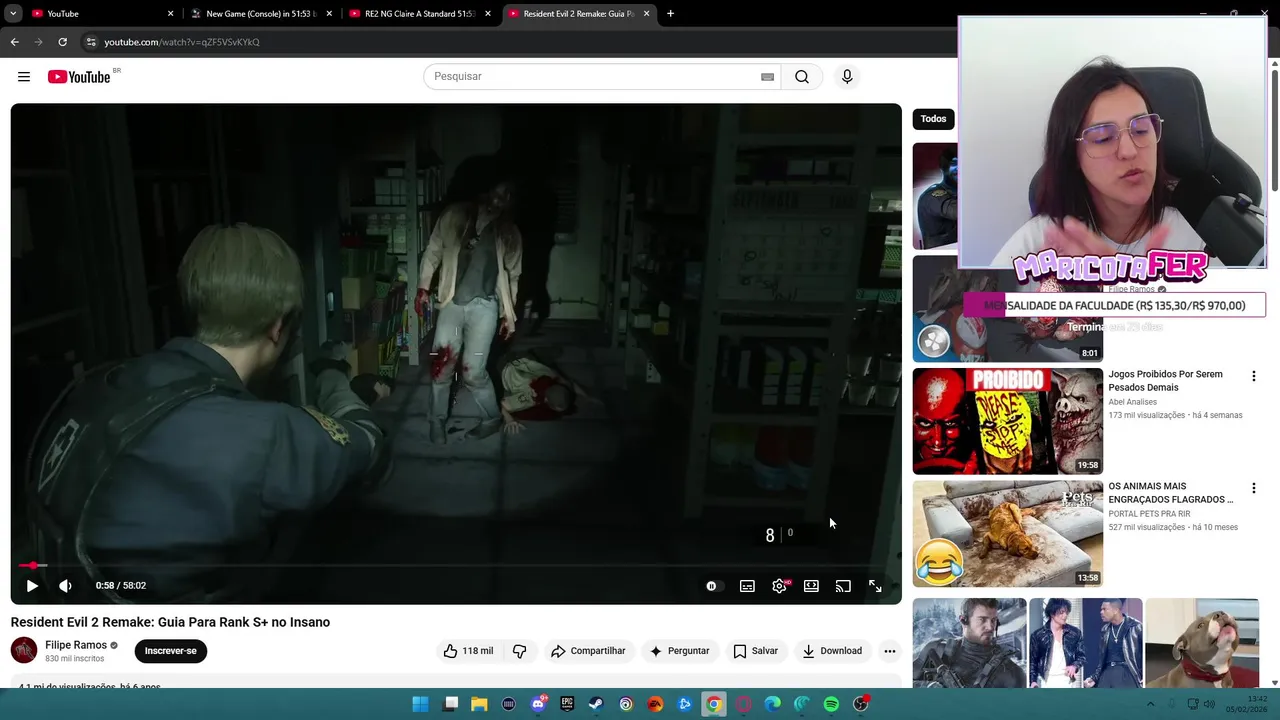Open Filipe Ramos channel name link
The height and width of the screenshot is (720, 1280).
click(76, 645)
